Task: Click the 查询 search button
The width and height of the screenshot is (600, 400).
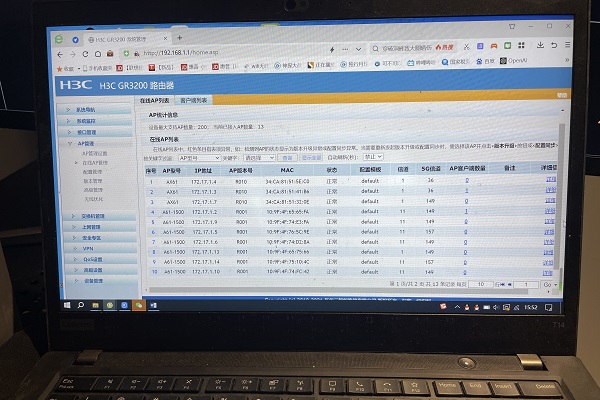Action: [284, 157]
